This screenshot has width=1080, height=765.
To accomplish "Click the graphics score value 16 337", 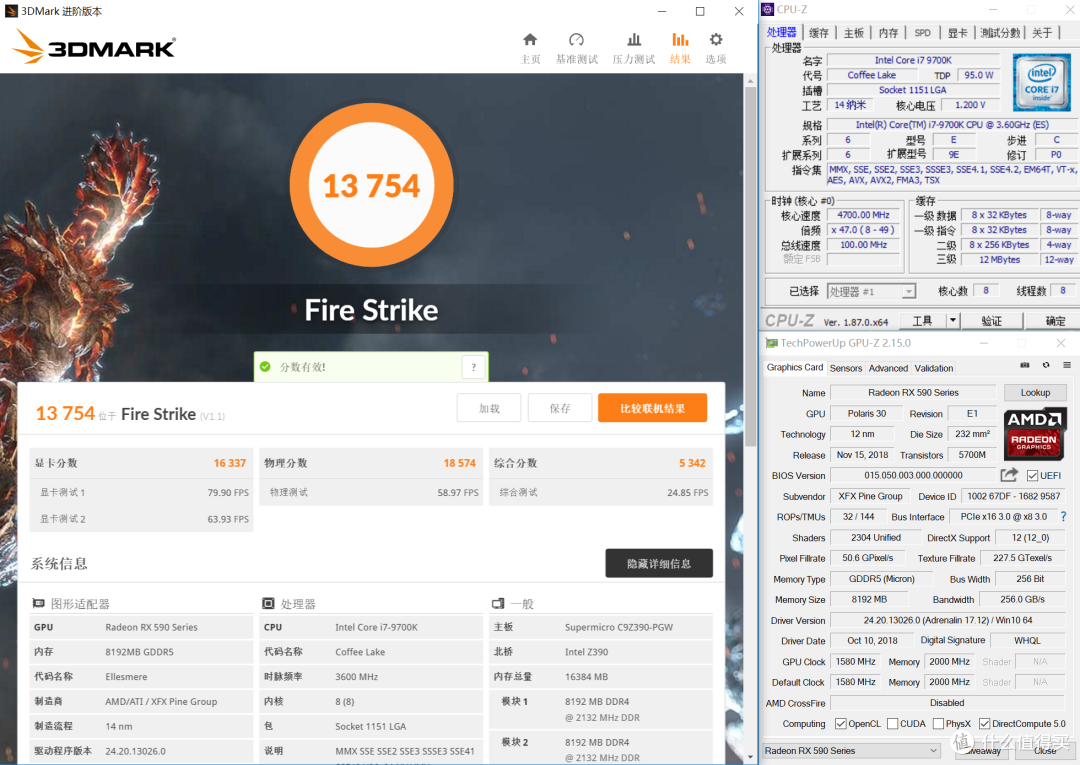I will (229, 463).
